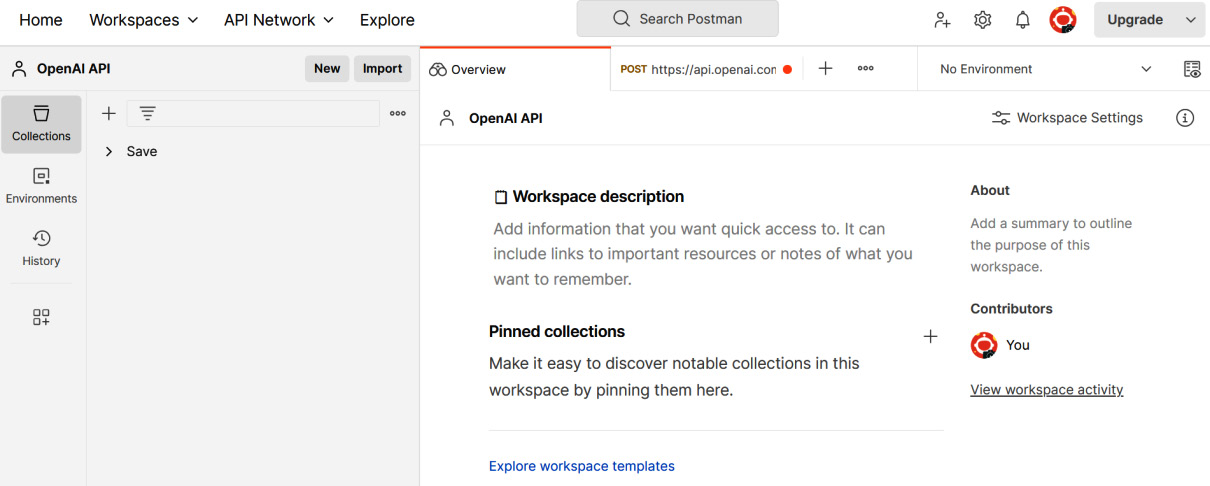Open the collections three-dots options menu
The image size is (1210, 486).
point(398,113)
